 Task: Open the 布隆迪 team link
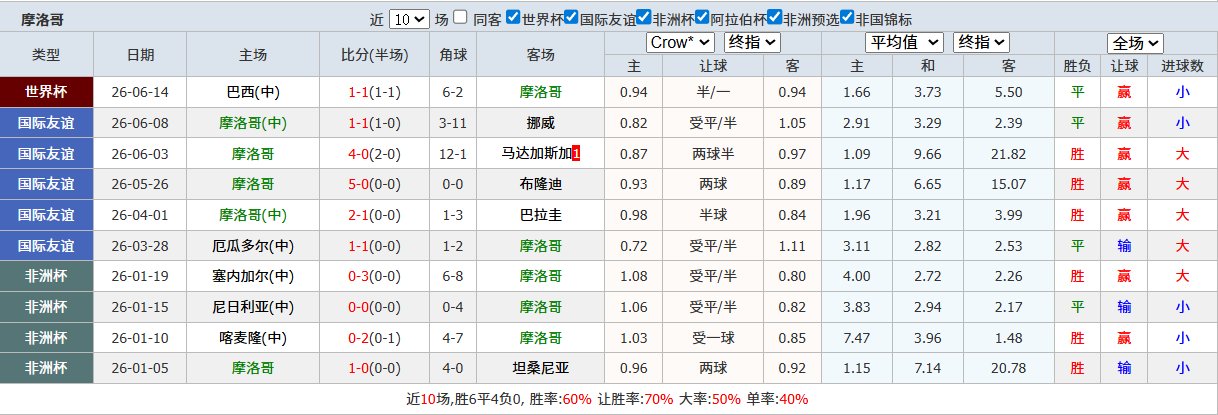[541, 184]
